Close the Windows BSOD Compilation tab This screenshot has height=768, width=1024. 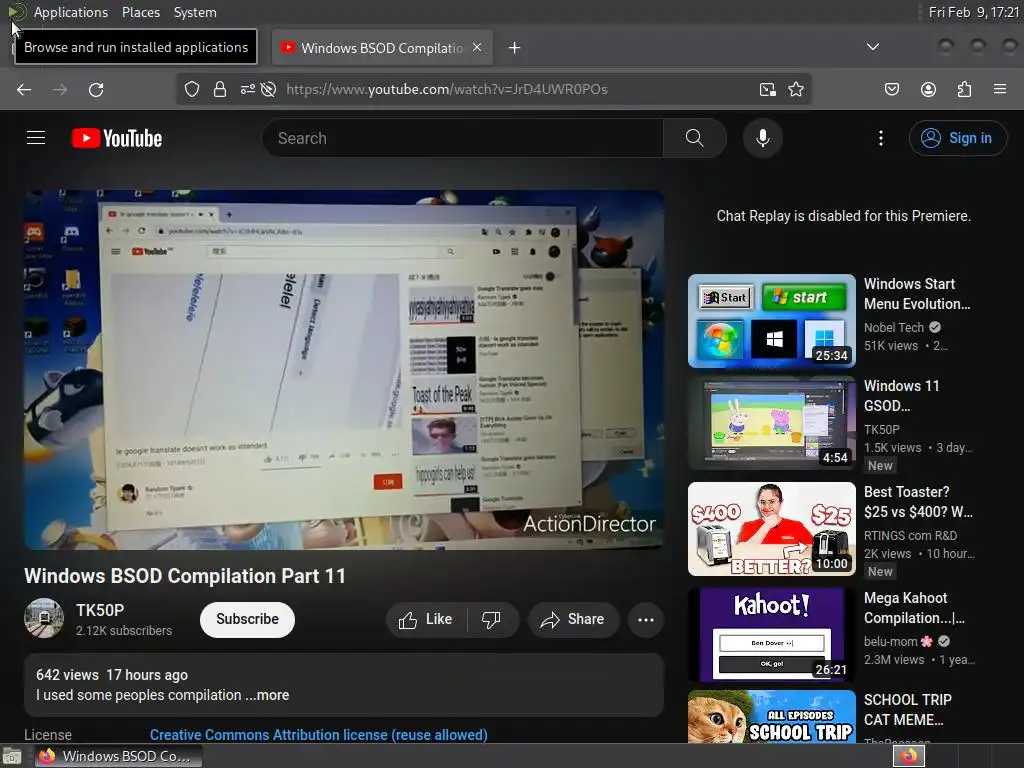coord(477,48)
